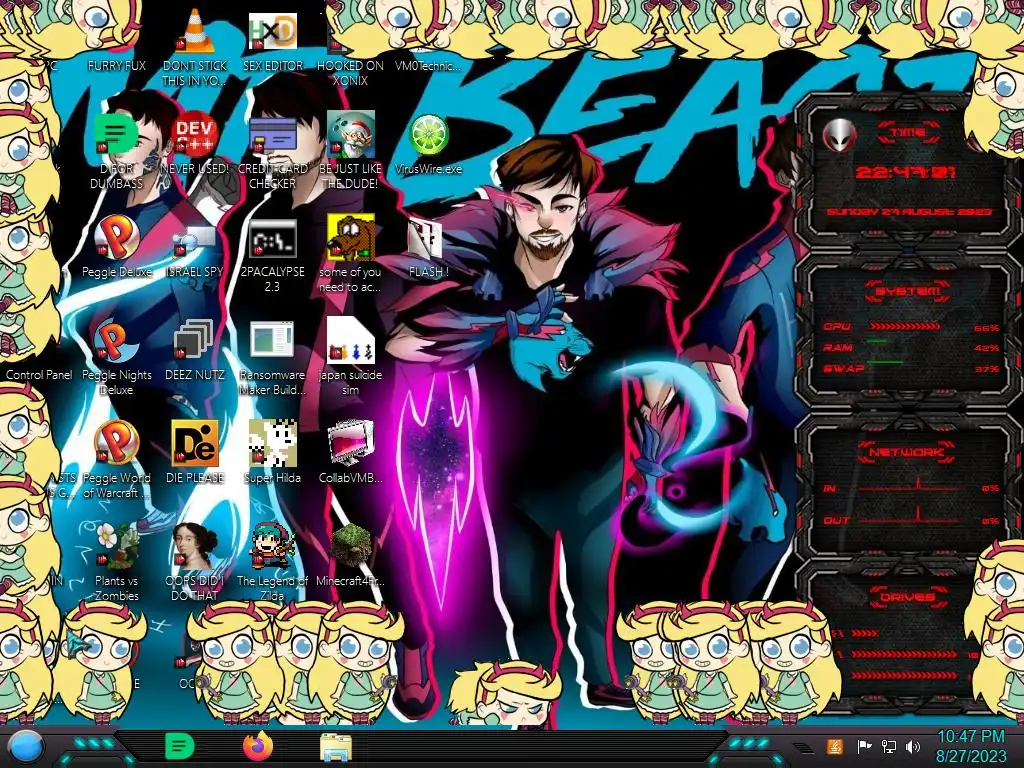Launch Peggle World of Warcraft

[x=116, y=460]
